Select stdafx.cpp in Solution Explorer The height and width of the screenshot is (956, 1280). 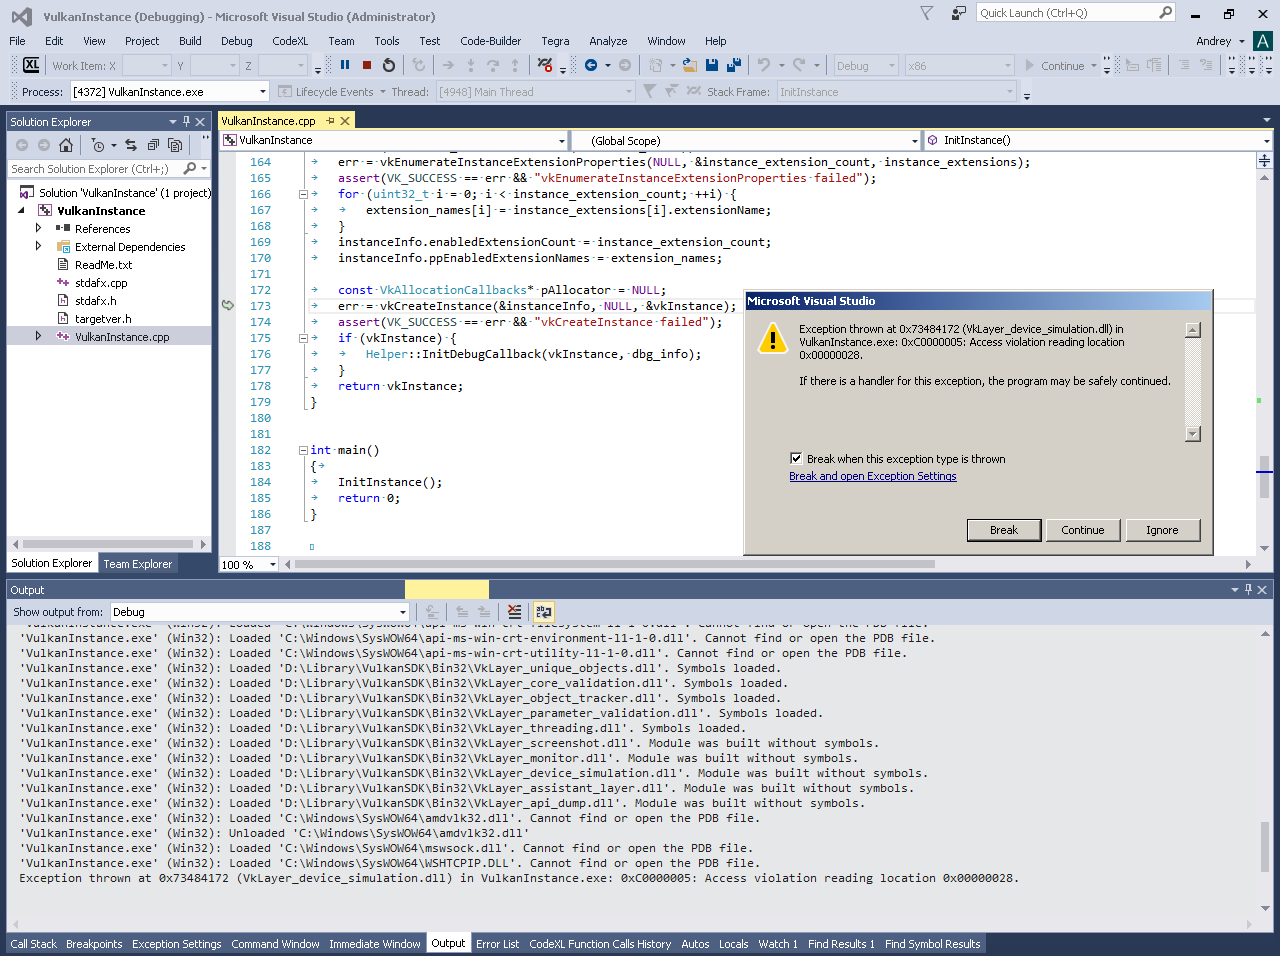pos(101,283)
